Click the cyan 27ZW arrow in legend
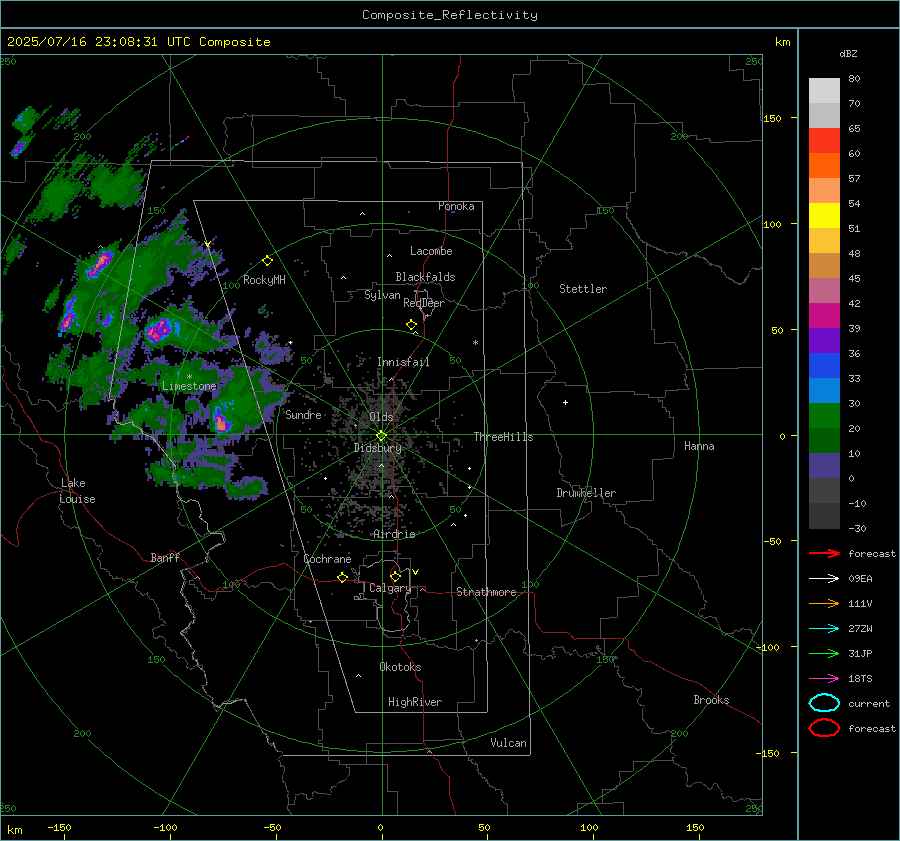The width and height of the screenshot is (900, 841). tap(824, 629)
